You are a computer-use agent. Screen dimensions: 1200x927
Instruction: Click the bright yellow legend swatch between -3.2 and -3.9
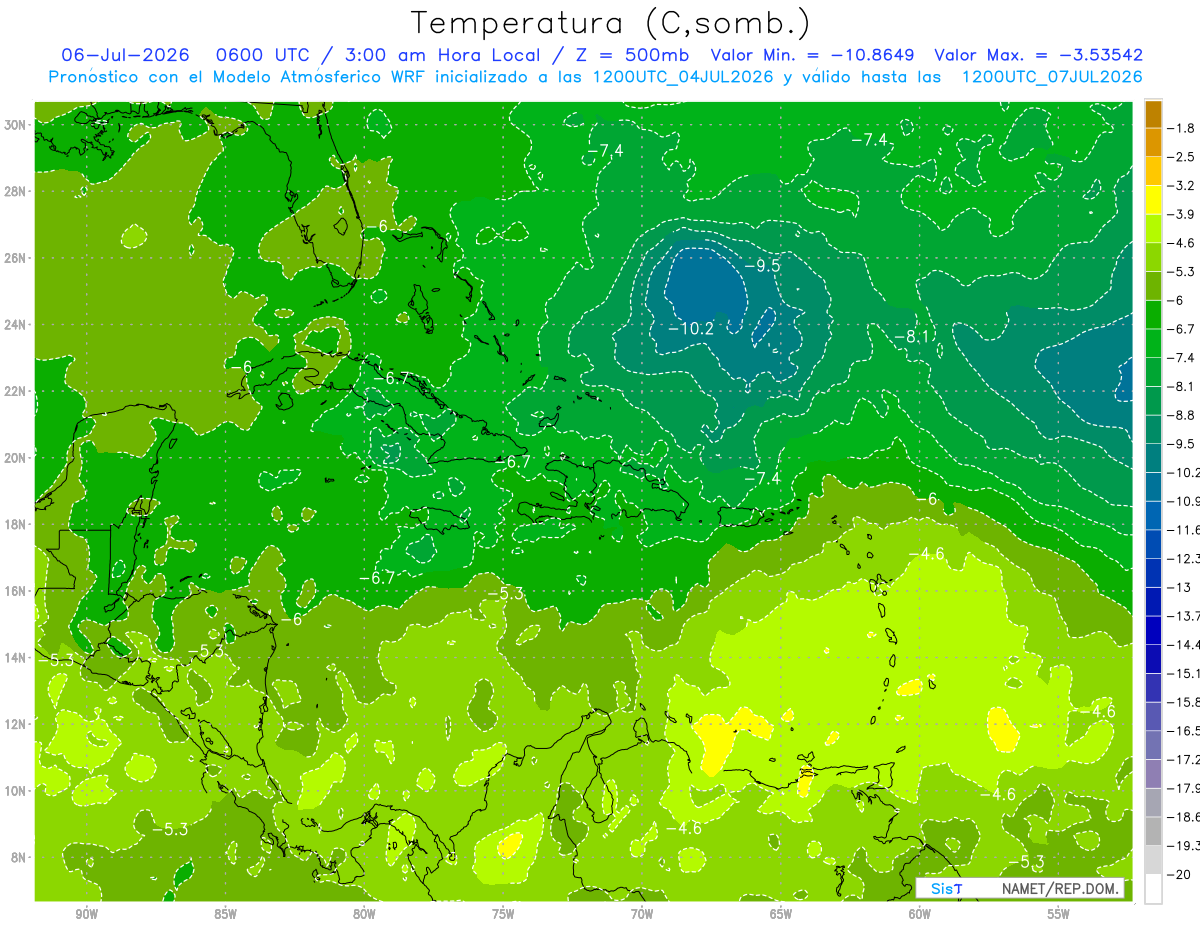pos(1153,199)
